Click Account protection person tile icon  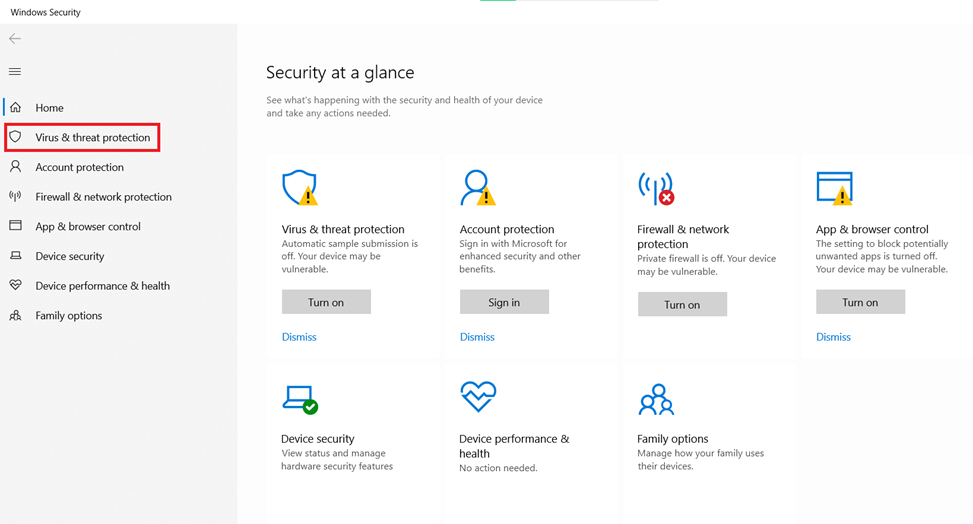477,188
